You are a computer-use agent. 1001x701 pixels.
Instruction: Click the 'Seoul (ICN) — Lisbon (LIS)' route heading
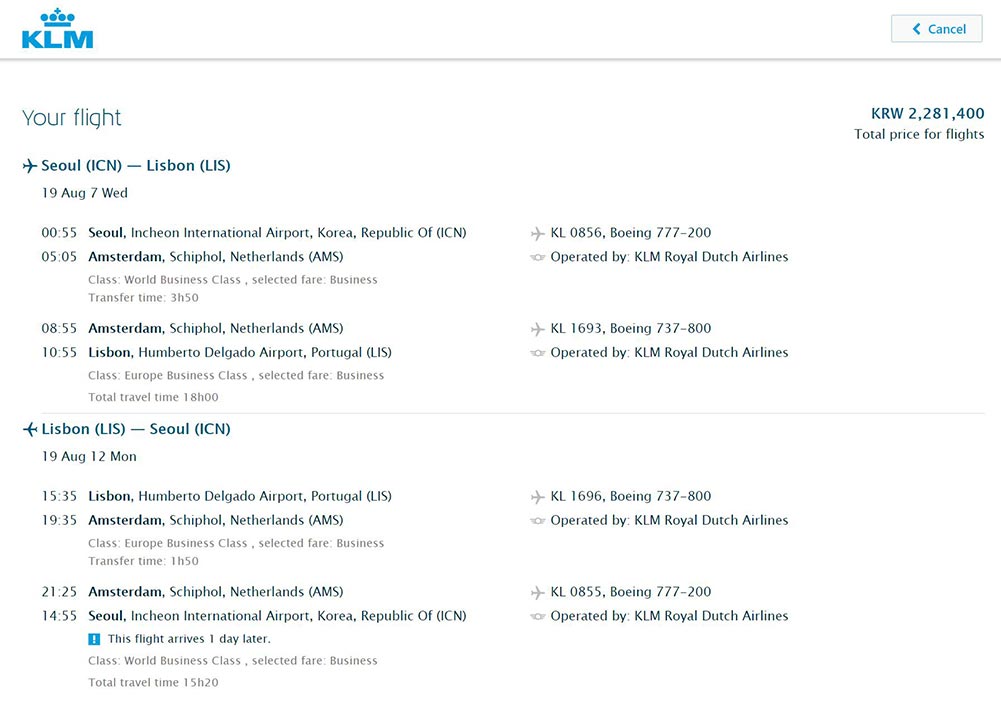coord(136,165)
